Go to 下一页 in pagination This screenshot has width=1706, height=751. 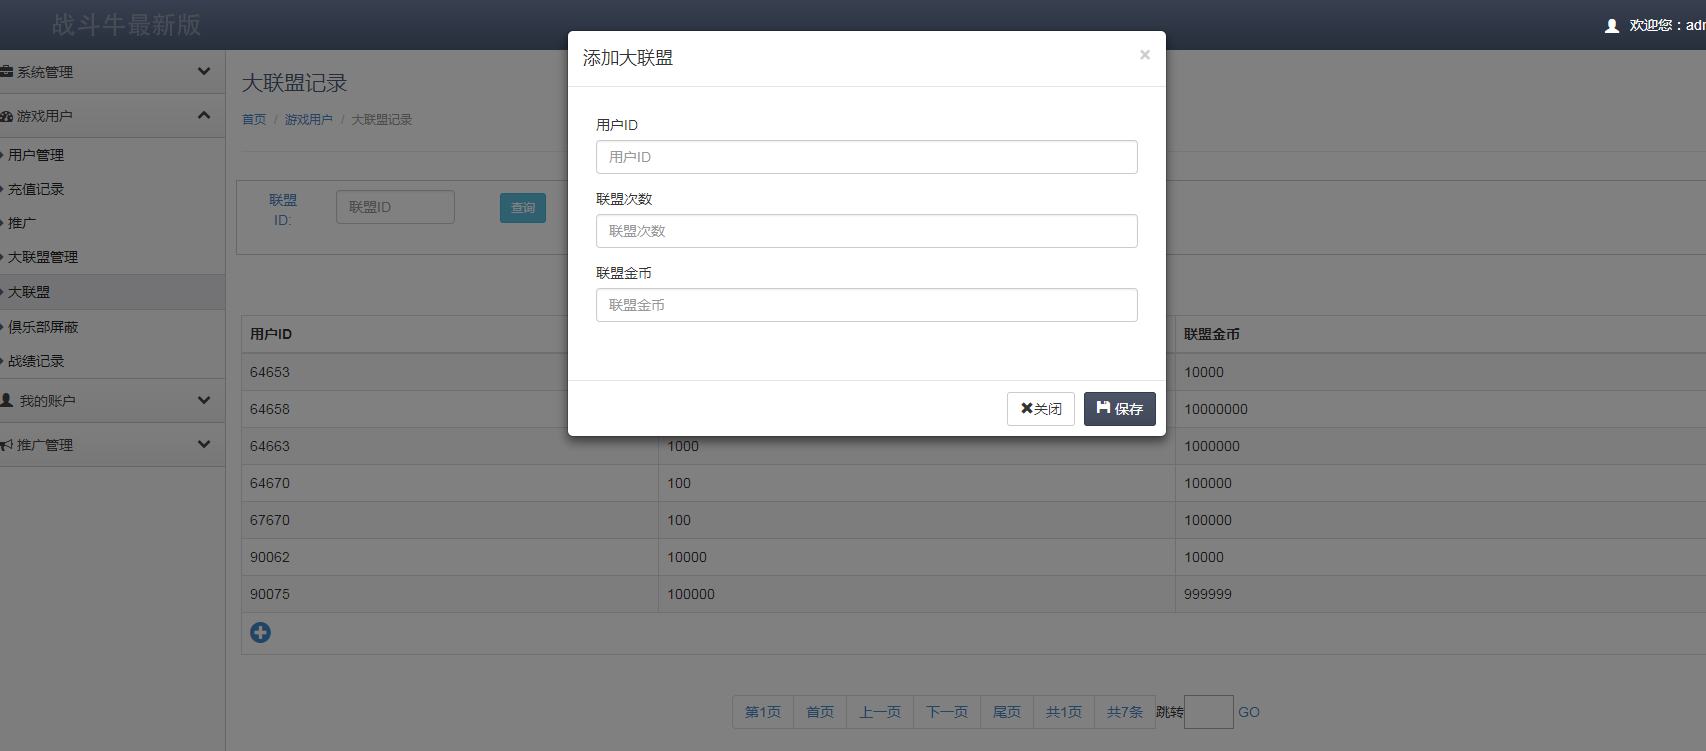[946, 712]
